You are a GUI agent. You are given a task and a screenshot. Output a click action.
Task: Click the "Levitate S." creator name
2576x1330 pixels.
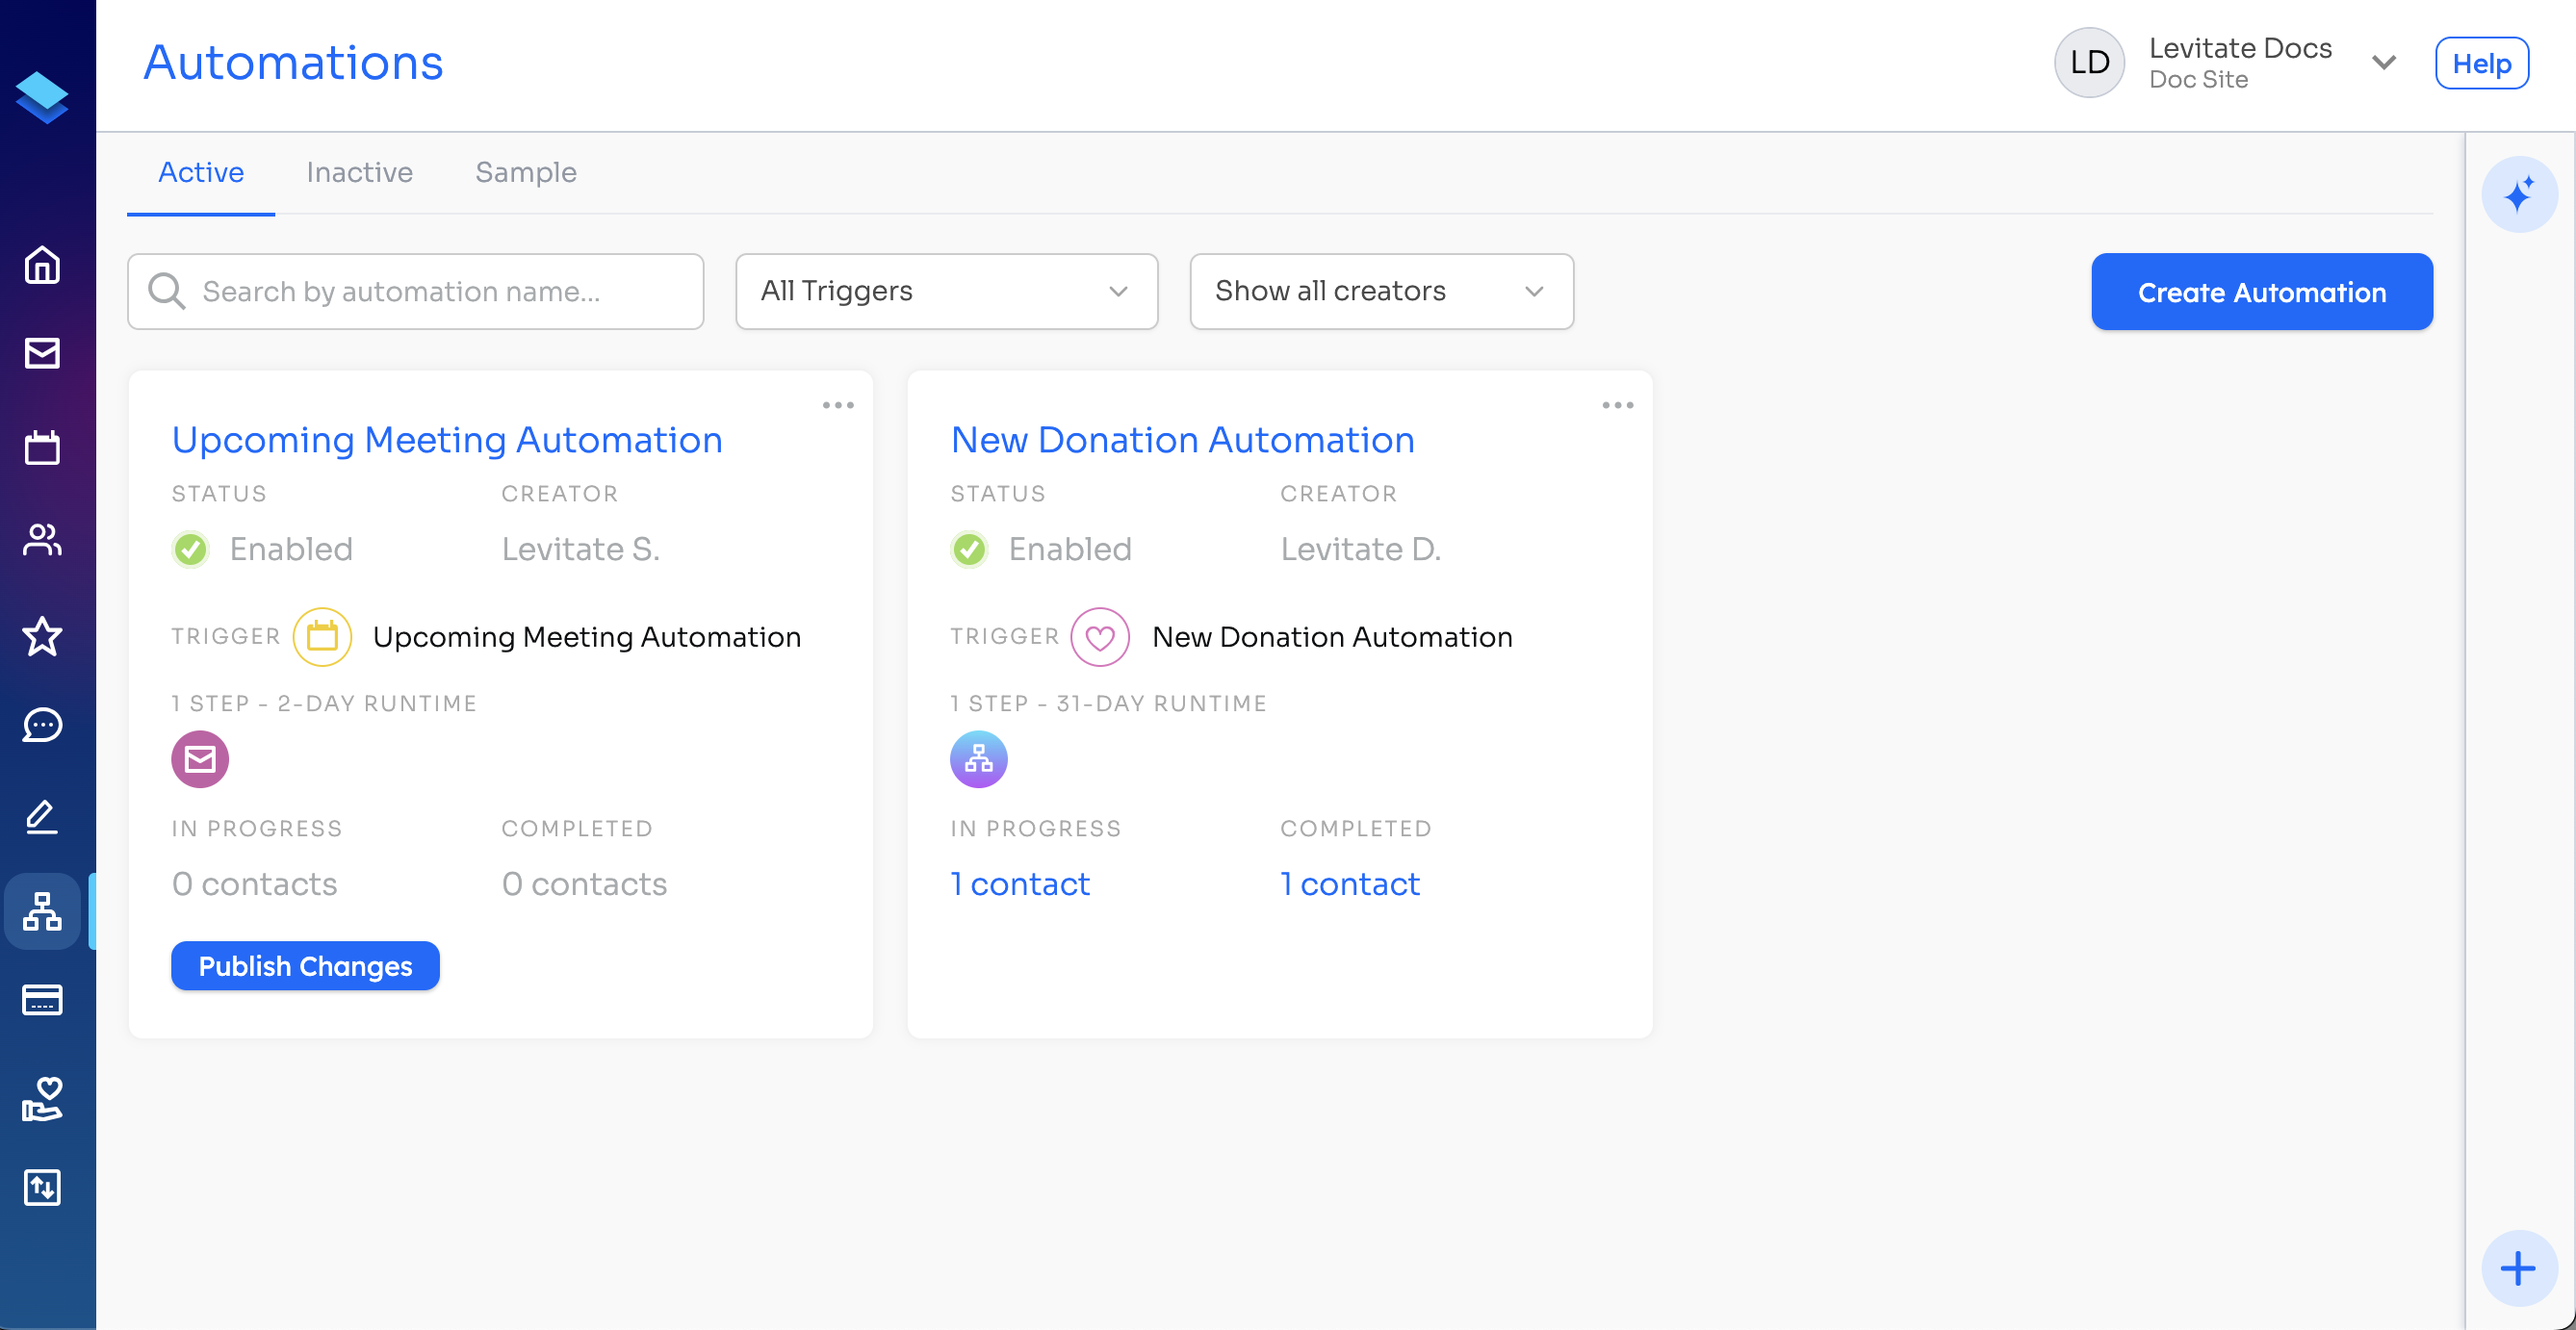pyautogui.click(x=580, y=549)
